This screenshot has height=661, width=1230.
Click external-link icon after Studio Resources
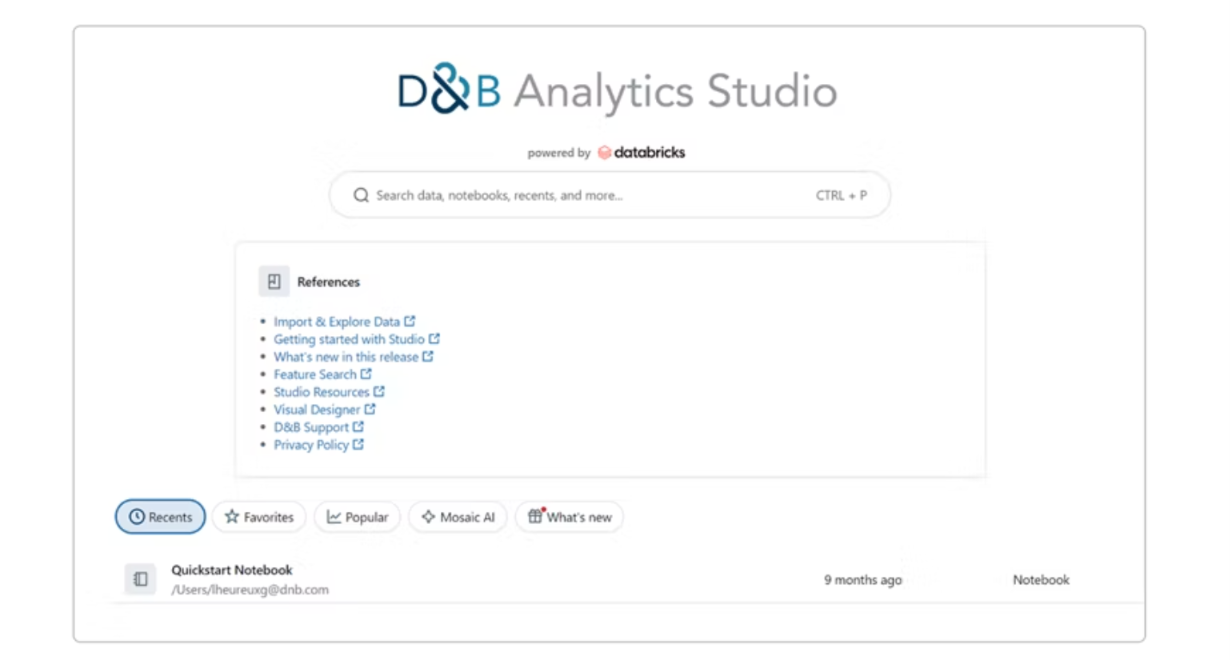(379, 392)
